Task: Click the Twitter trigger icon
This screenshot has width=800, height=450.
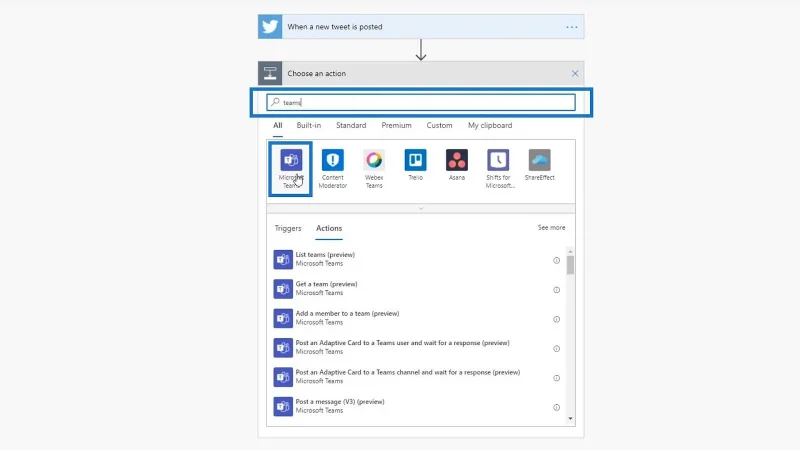Action: tap(270, 27)
